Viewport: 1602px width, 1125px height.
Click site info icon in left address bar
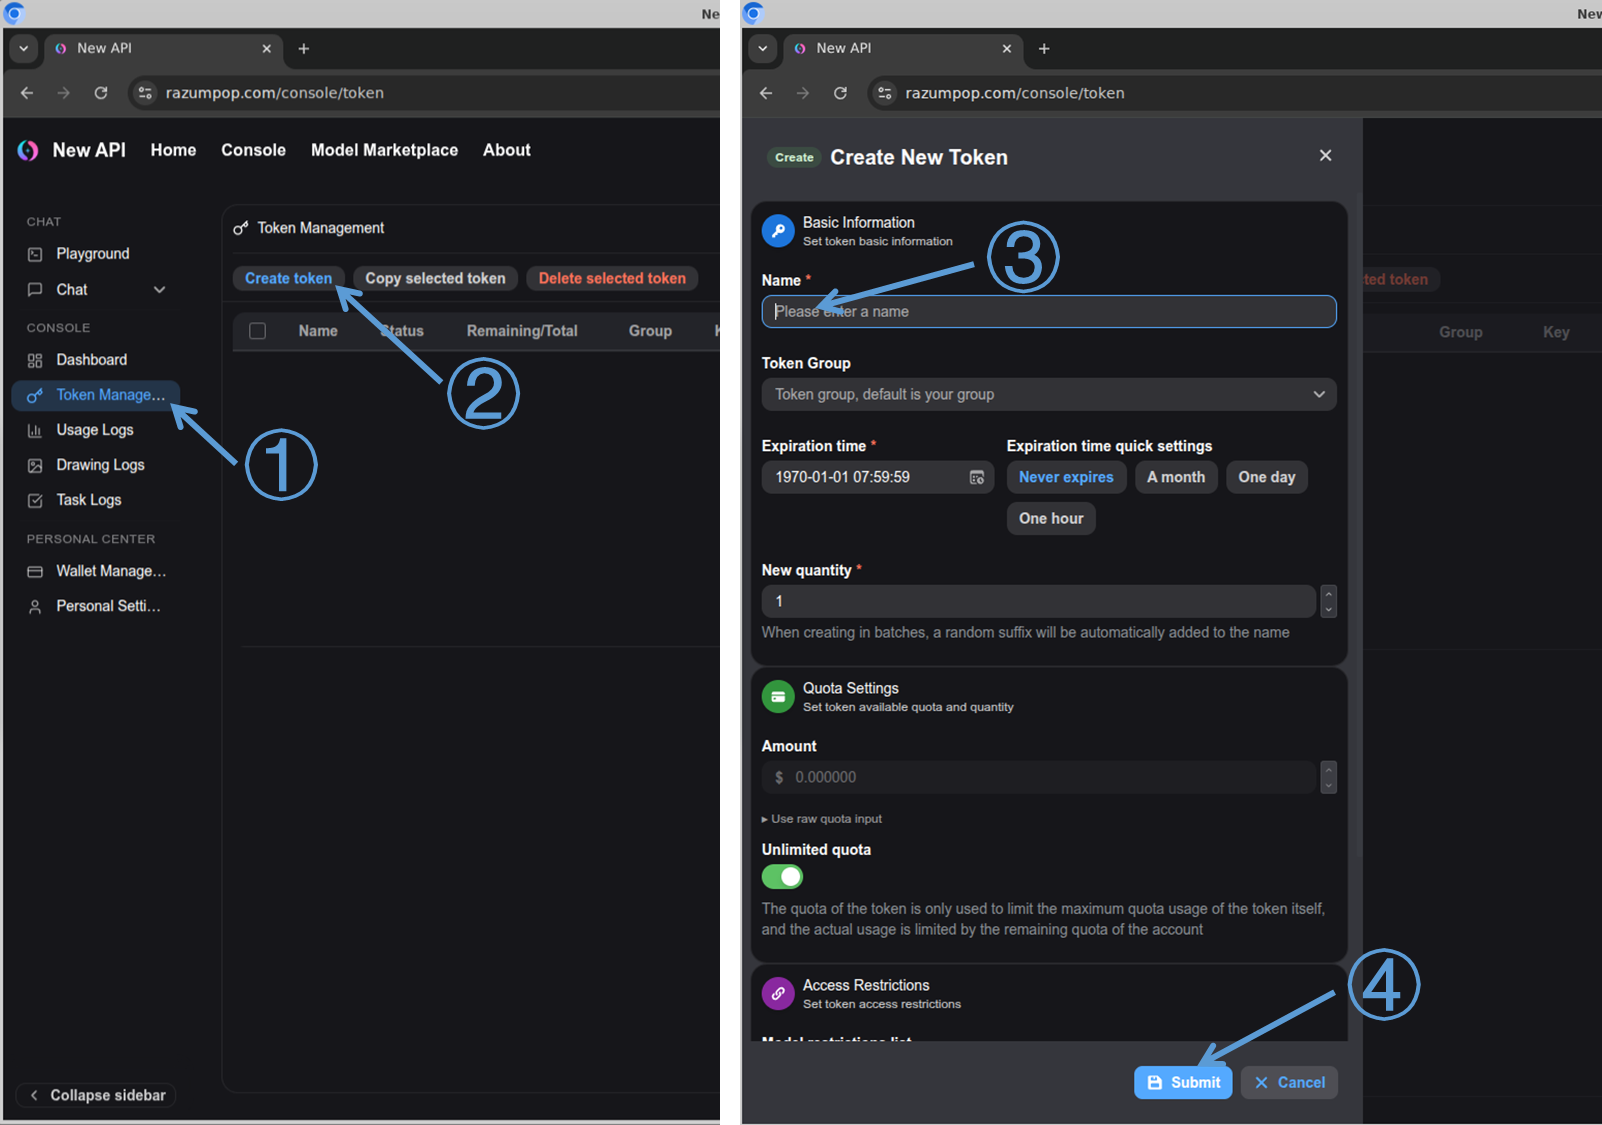(x=145, y=93)
